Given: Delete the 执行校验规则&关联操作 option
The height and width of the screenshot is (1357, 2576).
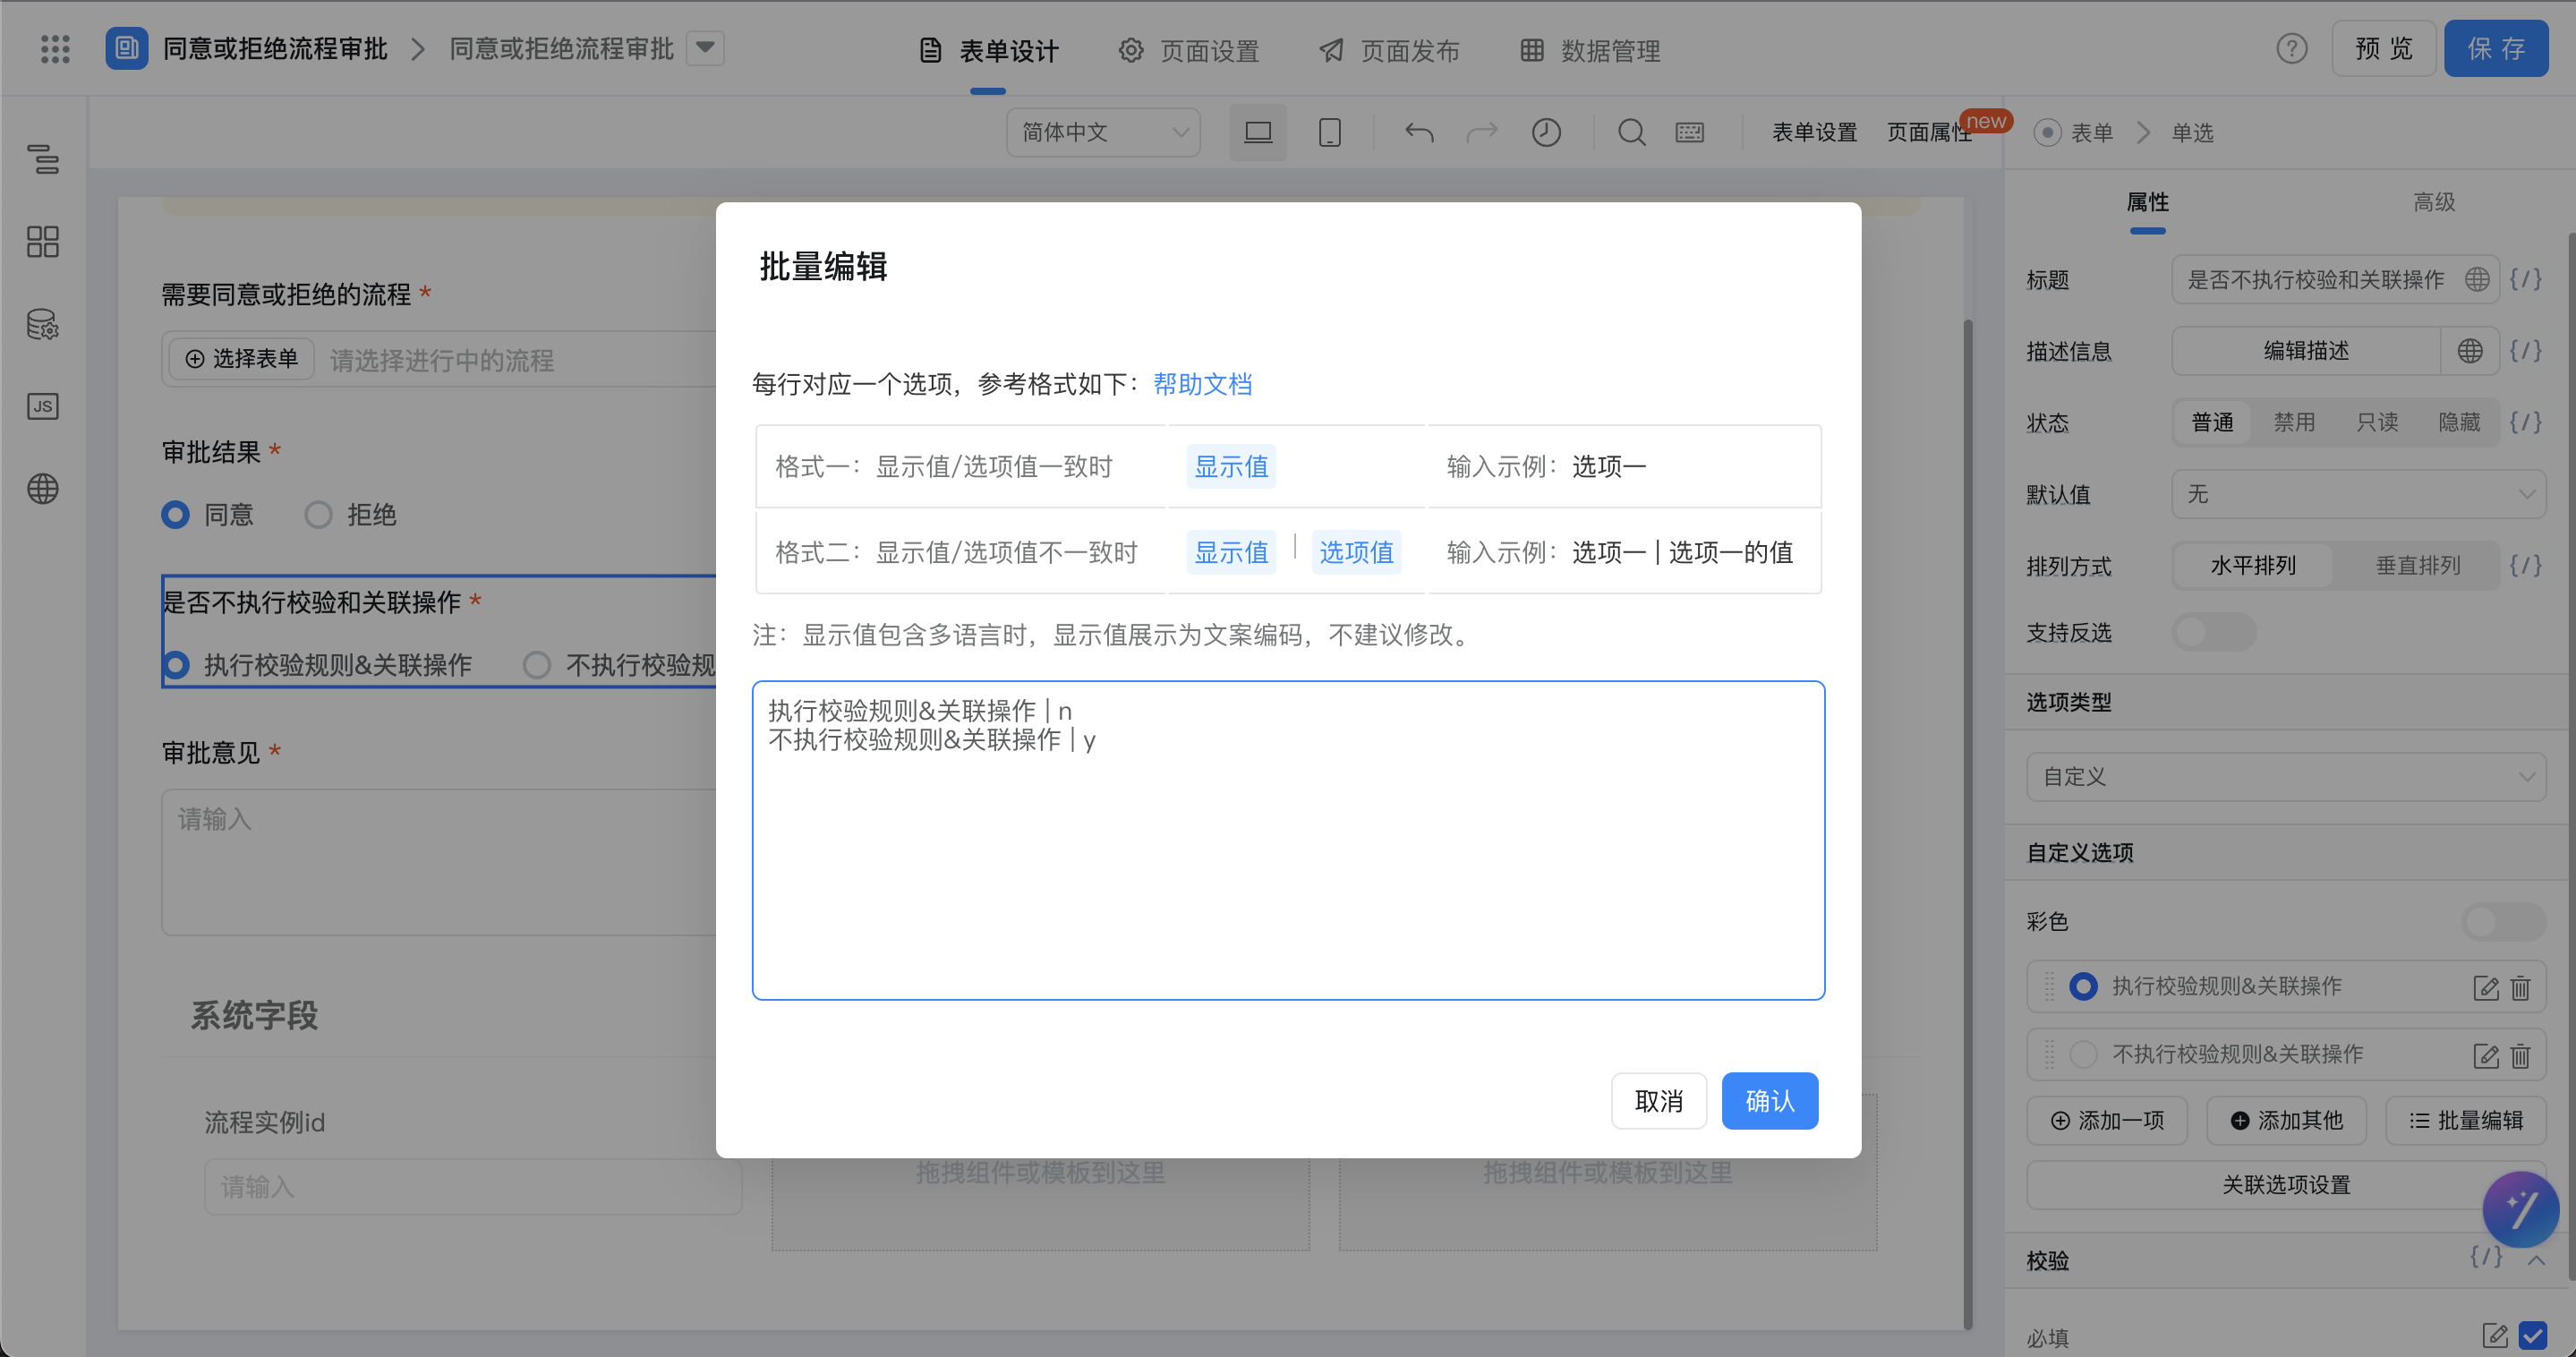Looking at the screenshot, I should point(2520,988).
